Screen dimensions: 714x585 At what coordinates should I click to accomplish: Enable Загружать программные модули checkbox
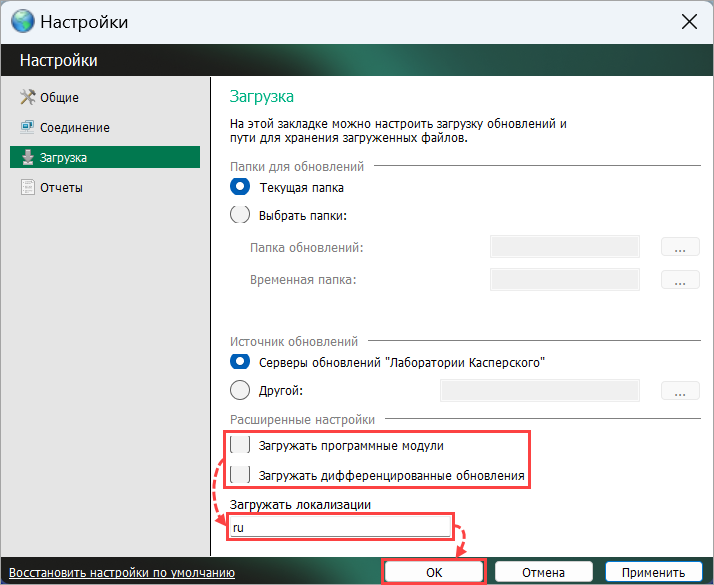(240, 445)
